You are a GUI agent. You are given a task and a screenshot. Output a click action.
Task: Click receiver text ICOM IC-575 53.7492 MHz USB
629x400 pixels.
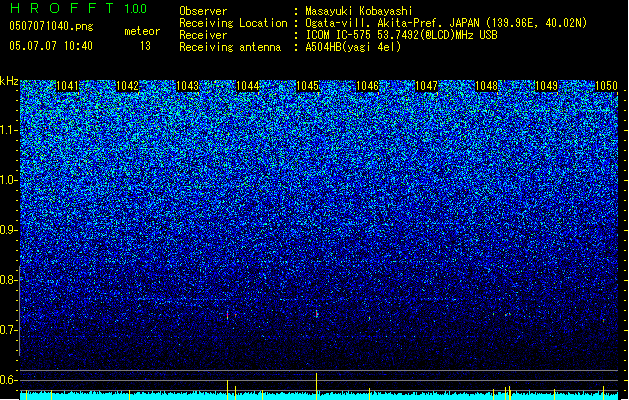click(x=401, y=35)
